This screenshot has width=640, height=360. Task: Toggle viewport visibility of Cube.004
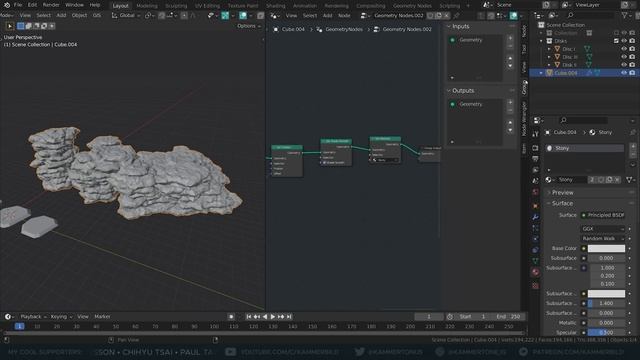(624, 73)
